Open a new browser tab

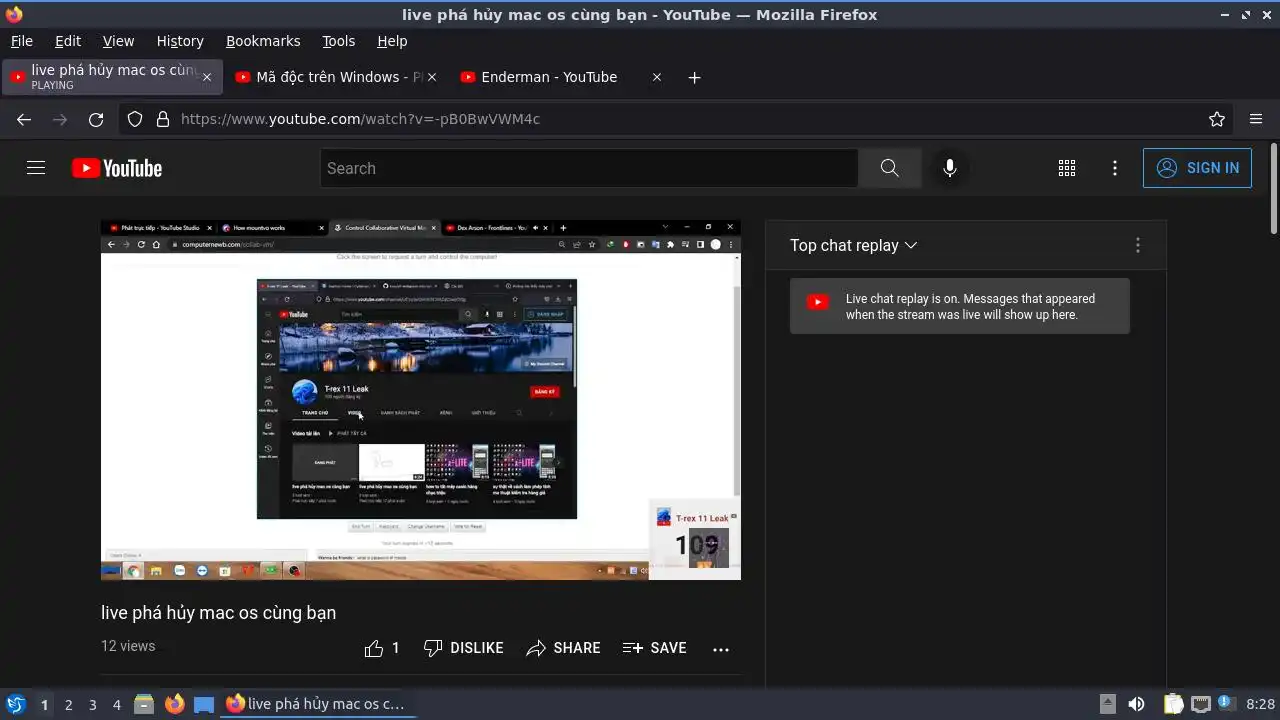click(x=694, y=77)
